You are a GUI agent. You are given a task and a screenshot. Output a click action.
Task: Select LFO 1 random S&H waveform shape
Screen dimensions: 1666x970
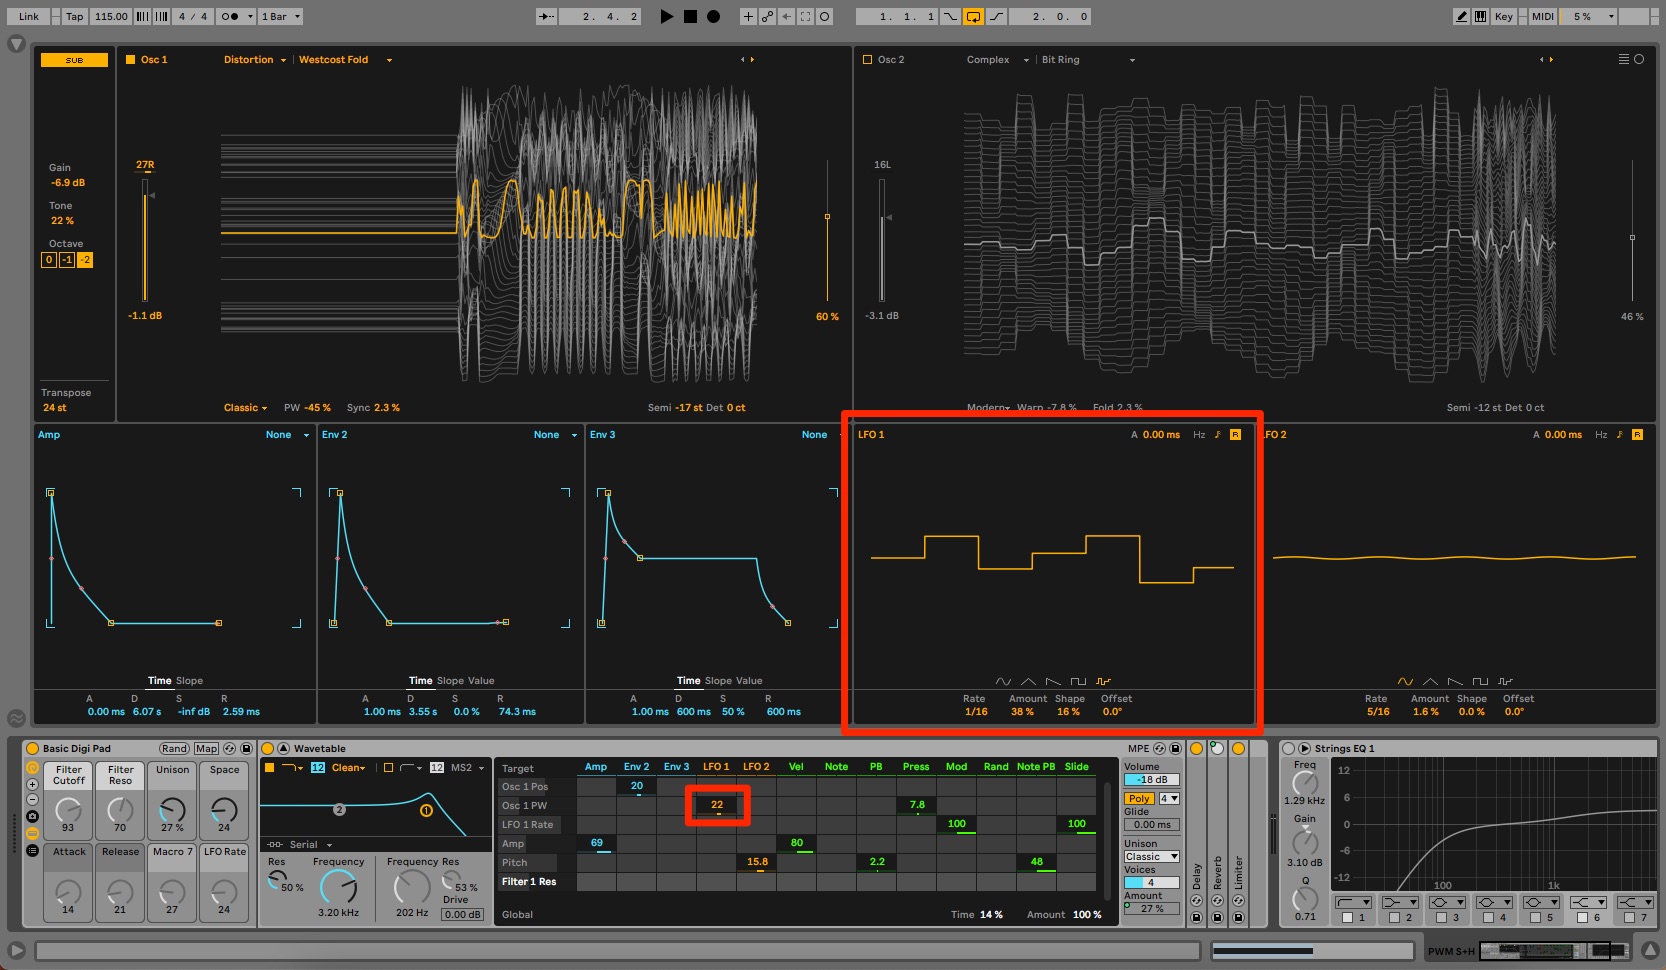tap(1103, 682)
